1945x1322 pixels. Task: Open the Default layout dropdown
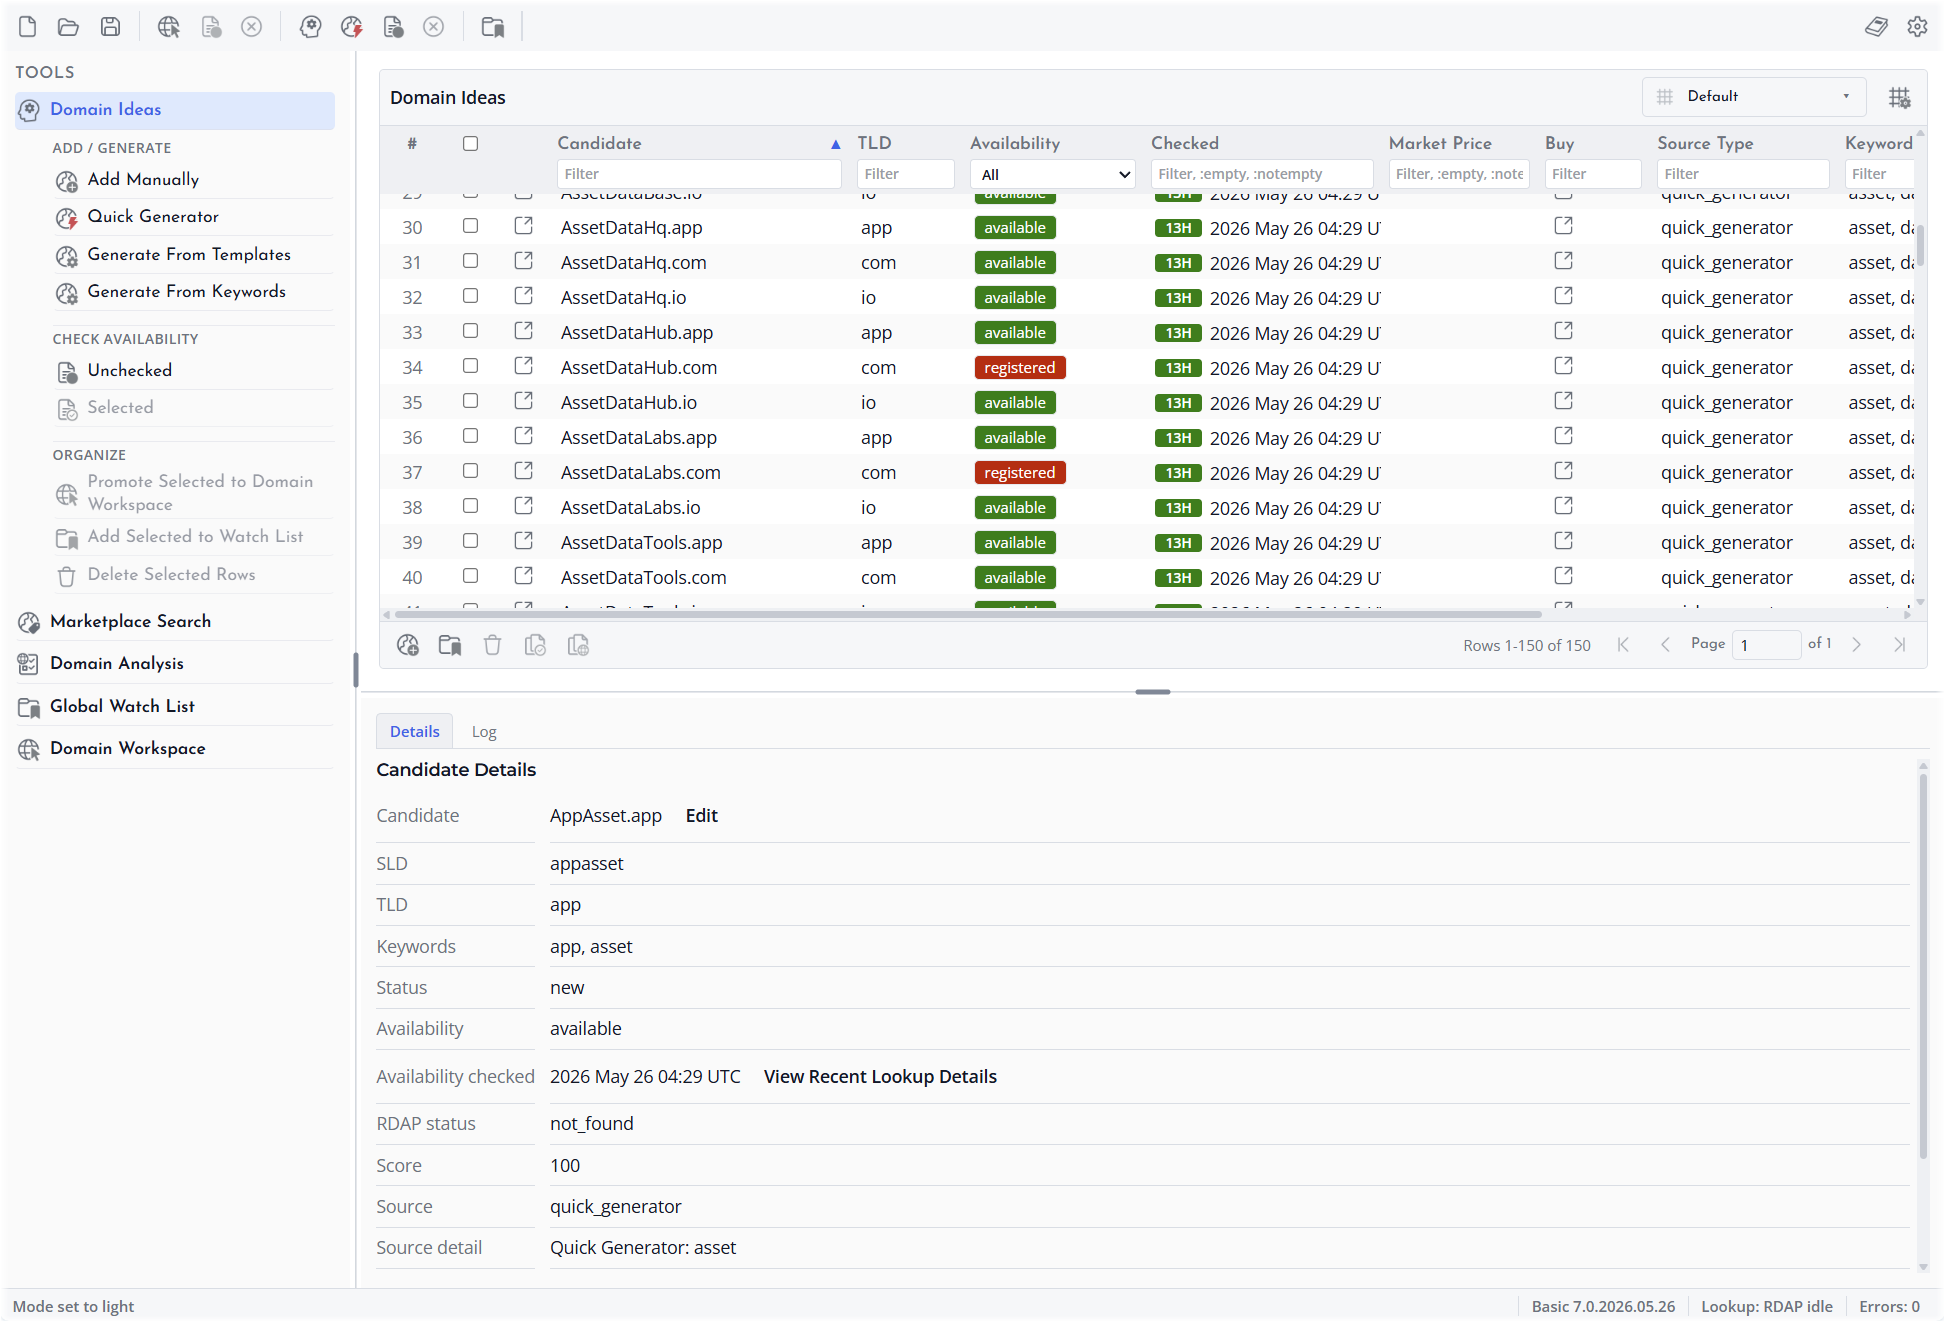pyautogui.click(x=1754, y=97)
